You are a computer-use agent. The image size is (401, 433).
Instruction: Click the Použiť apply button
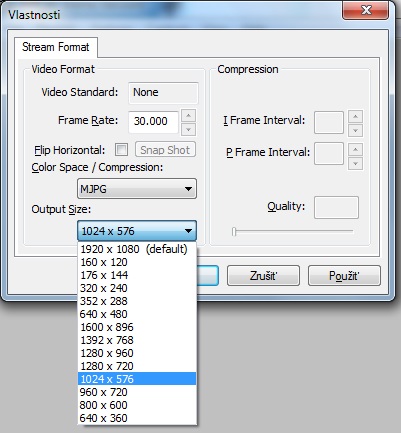[x=344, y=276]
